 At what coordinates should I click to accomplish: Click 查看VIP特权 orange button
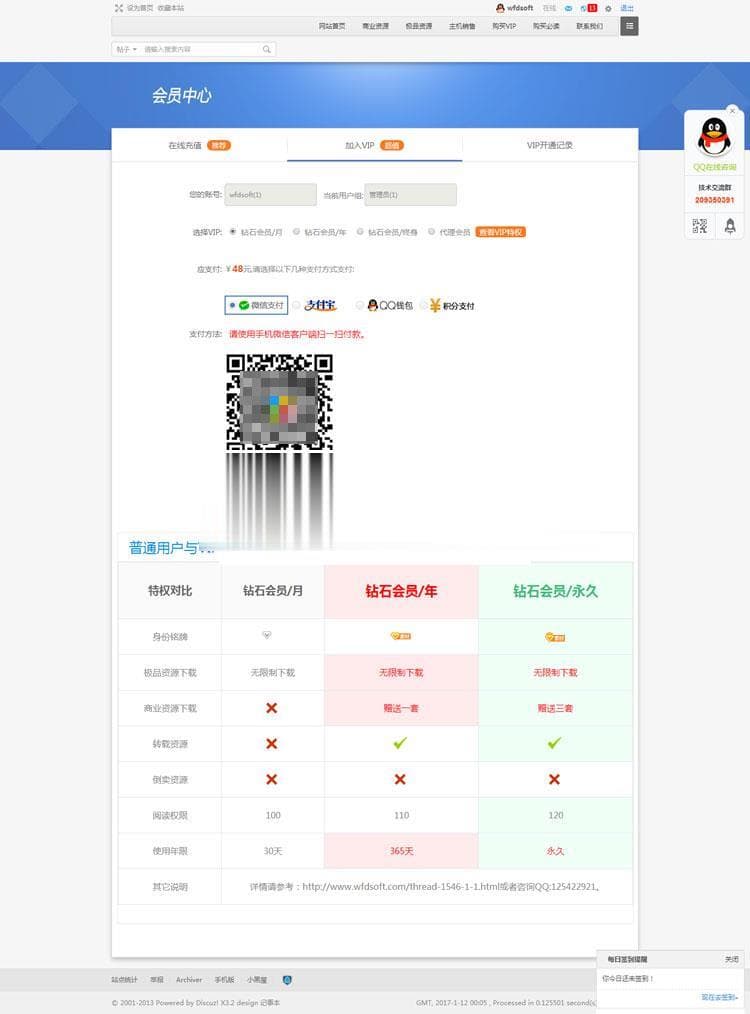(x=500, y=232)
